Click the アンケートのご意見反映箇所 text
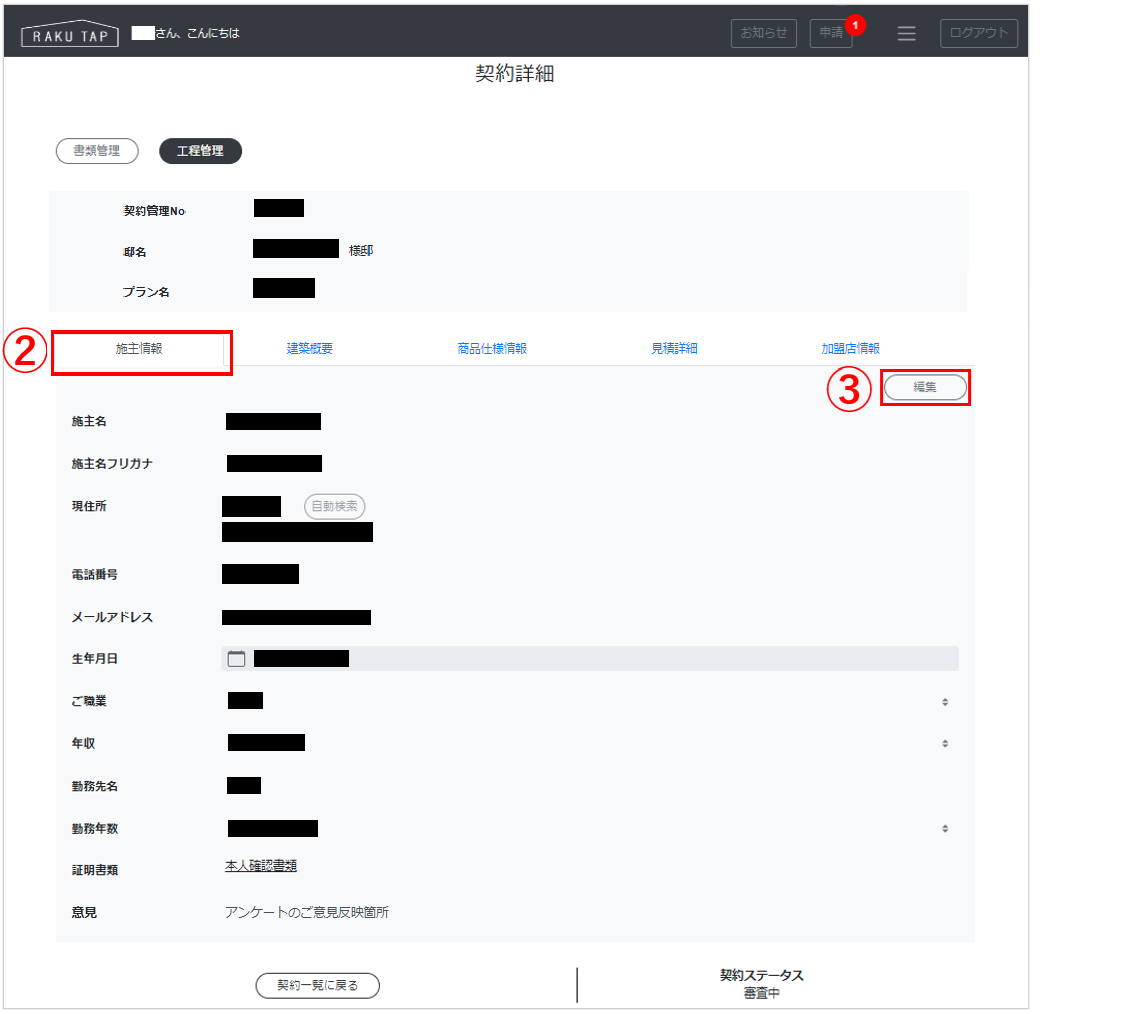This screenshot has height=1014, width=1137. pyautogui.click(x=307, y=912)
